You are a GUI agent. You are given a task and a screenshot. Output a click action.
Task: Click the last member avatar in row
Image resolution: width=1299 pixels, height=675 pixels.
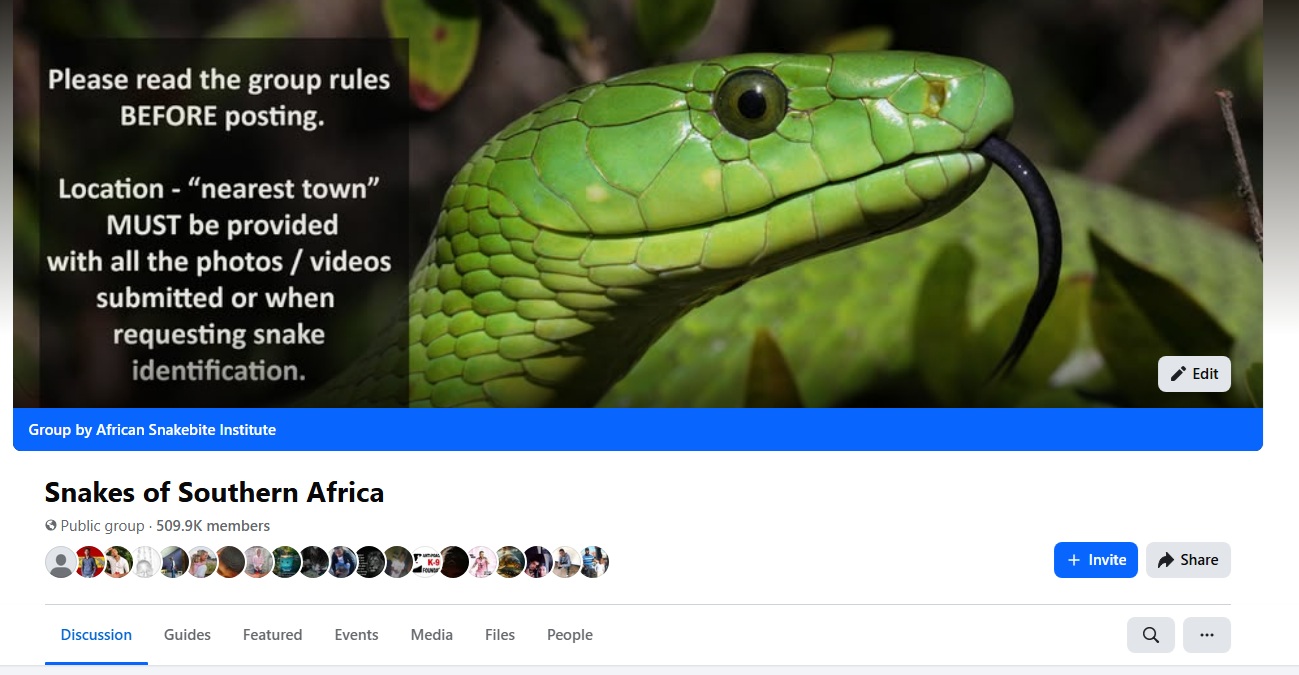tap(594, 562)
